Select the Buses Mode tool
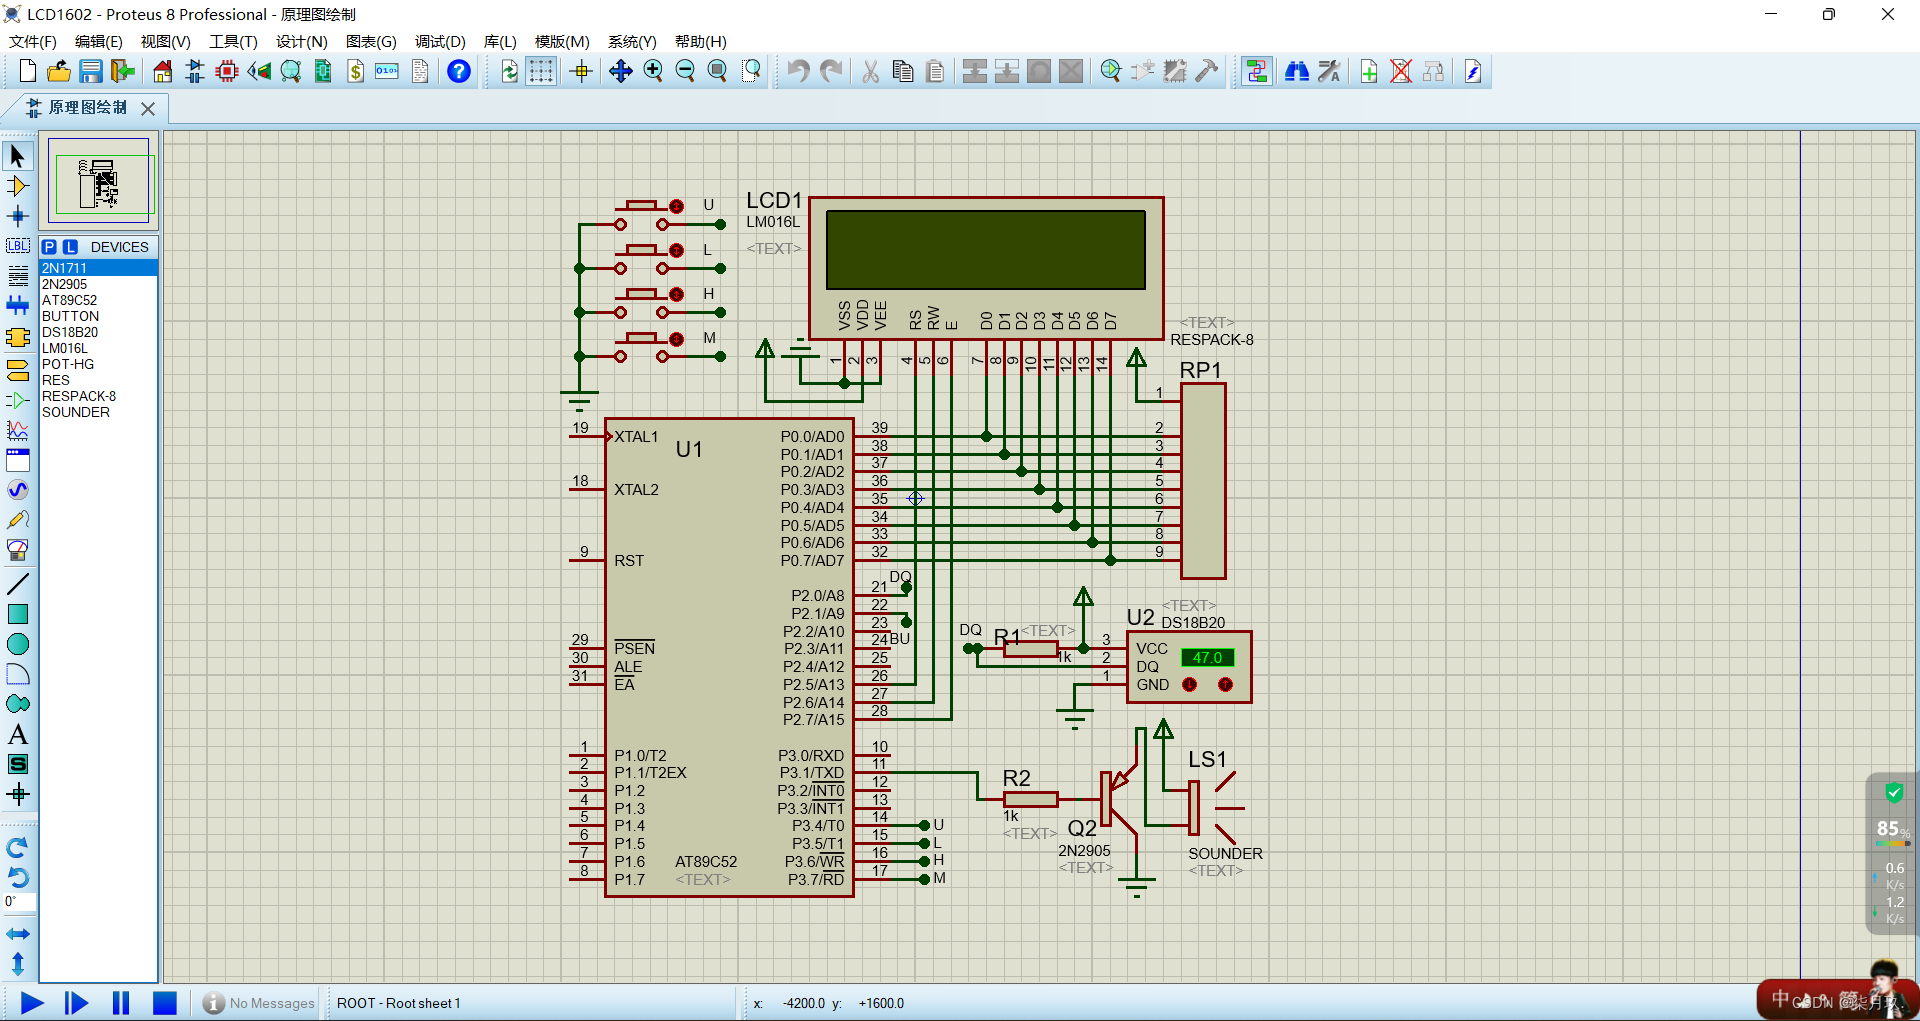This screenshot has width=1920, height=1021. [x=18, y=306]
